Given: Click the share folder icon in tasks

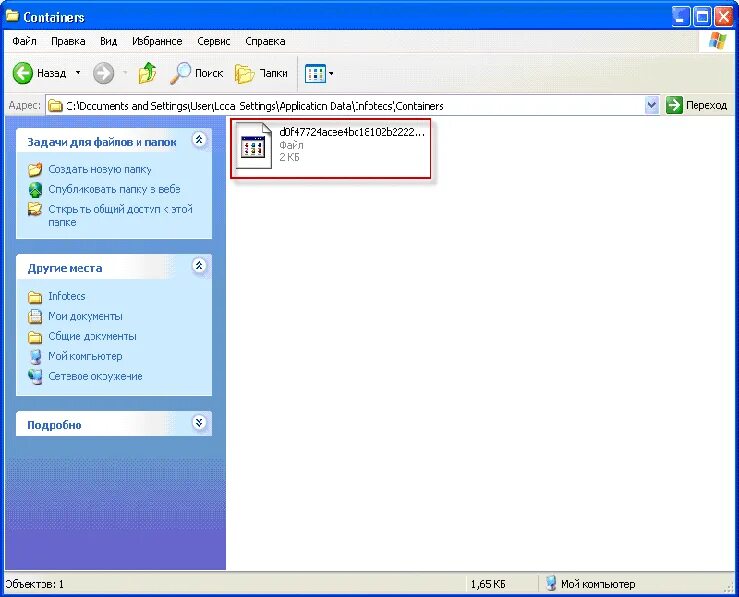Looking at the screenshot, I should tap(35, 209).
